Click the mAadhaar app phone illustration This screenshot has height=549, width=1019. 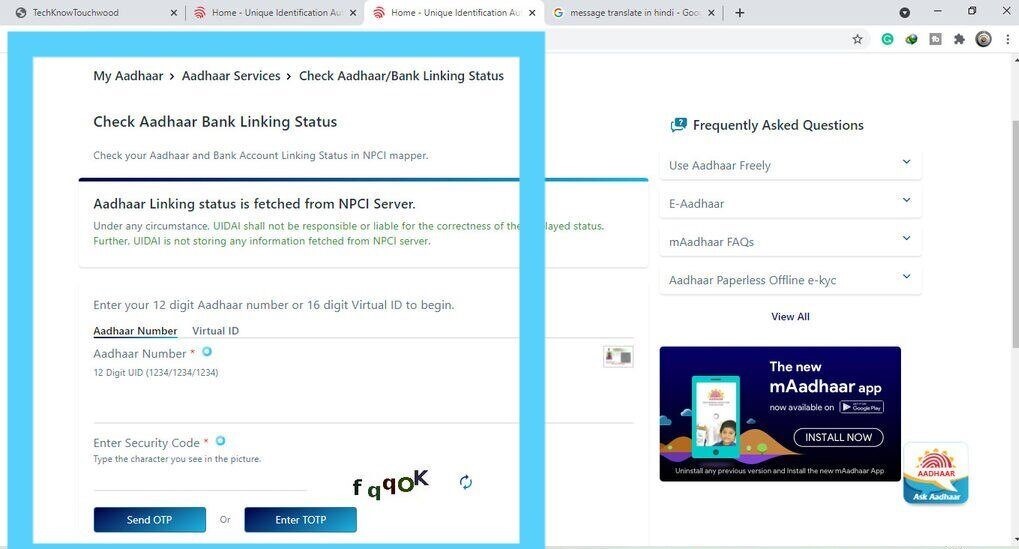717,416
